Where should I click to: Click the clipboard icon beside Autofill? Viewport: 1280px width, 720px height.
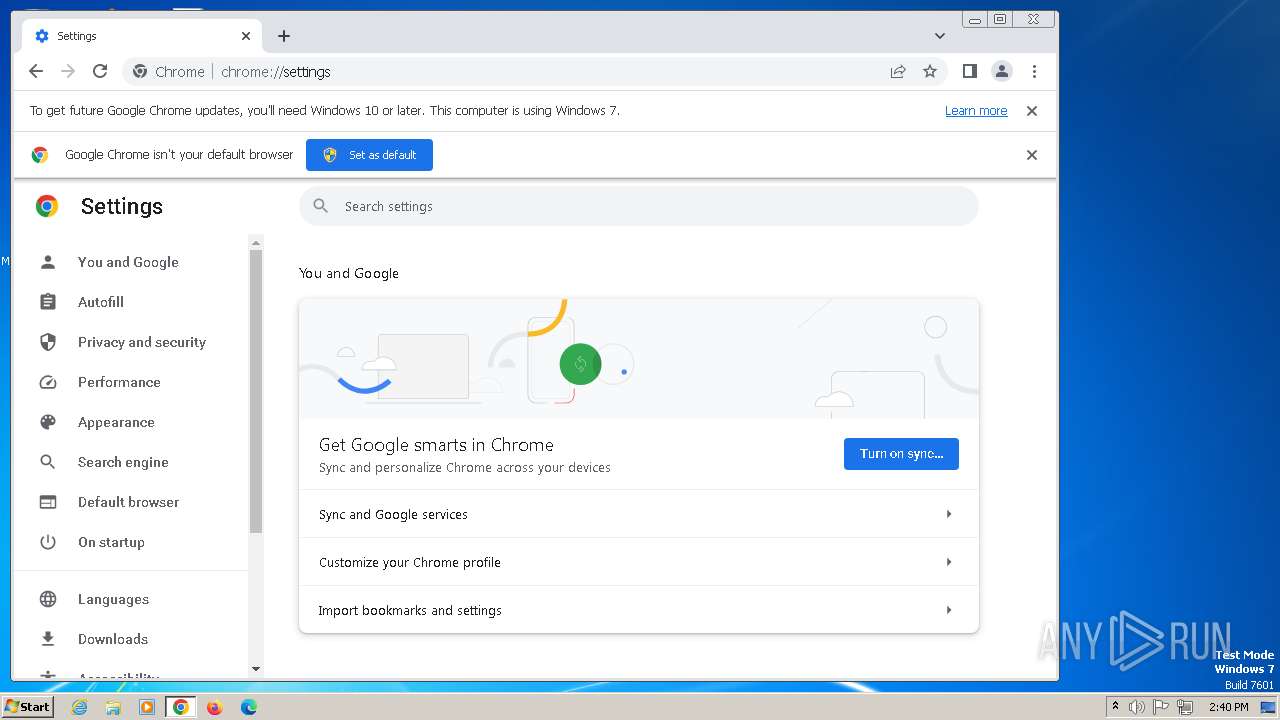click(x=47, y=302)
